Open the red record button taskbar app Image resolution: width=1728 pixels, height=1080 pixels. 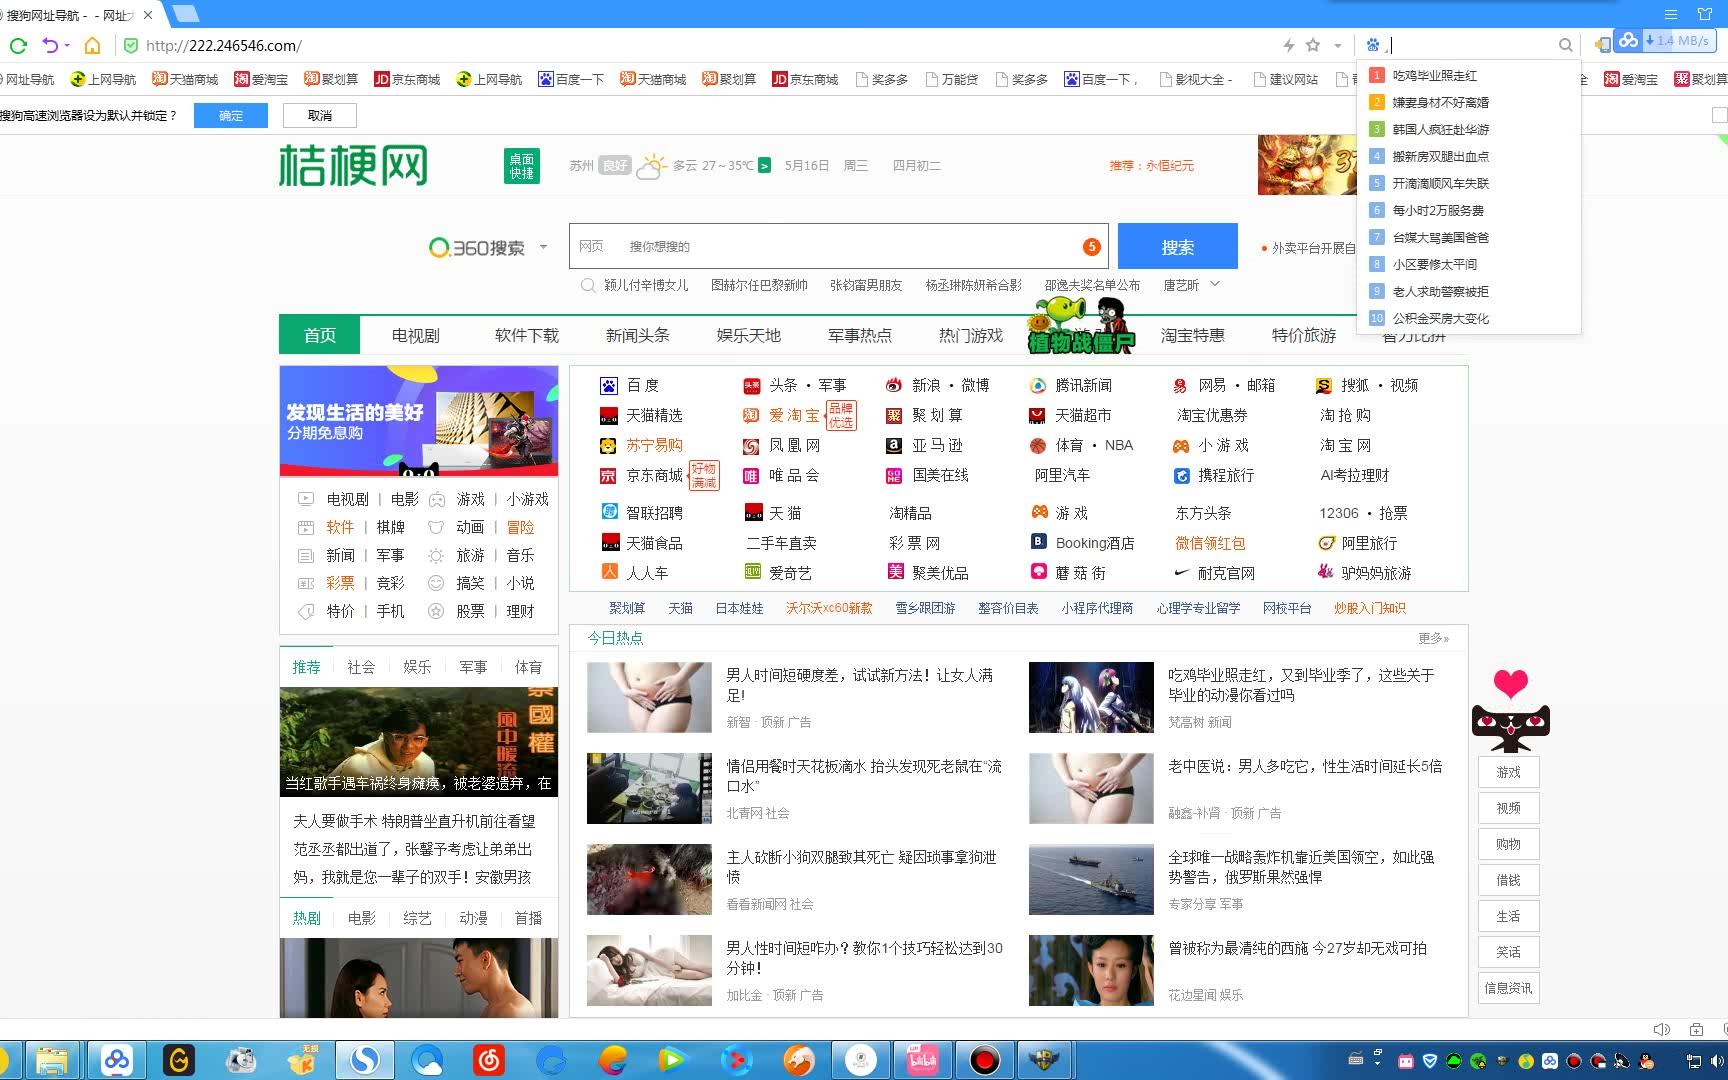(984, 1059)
